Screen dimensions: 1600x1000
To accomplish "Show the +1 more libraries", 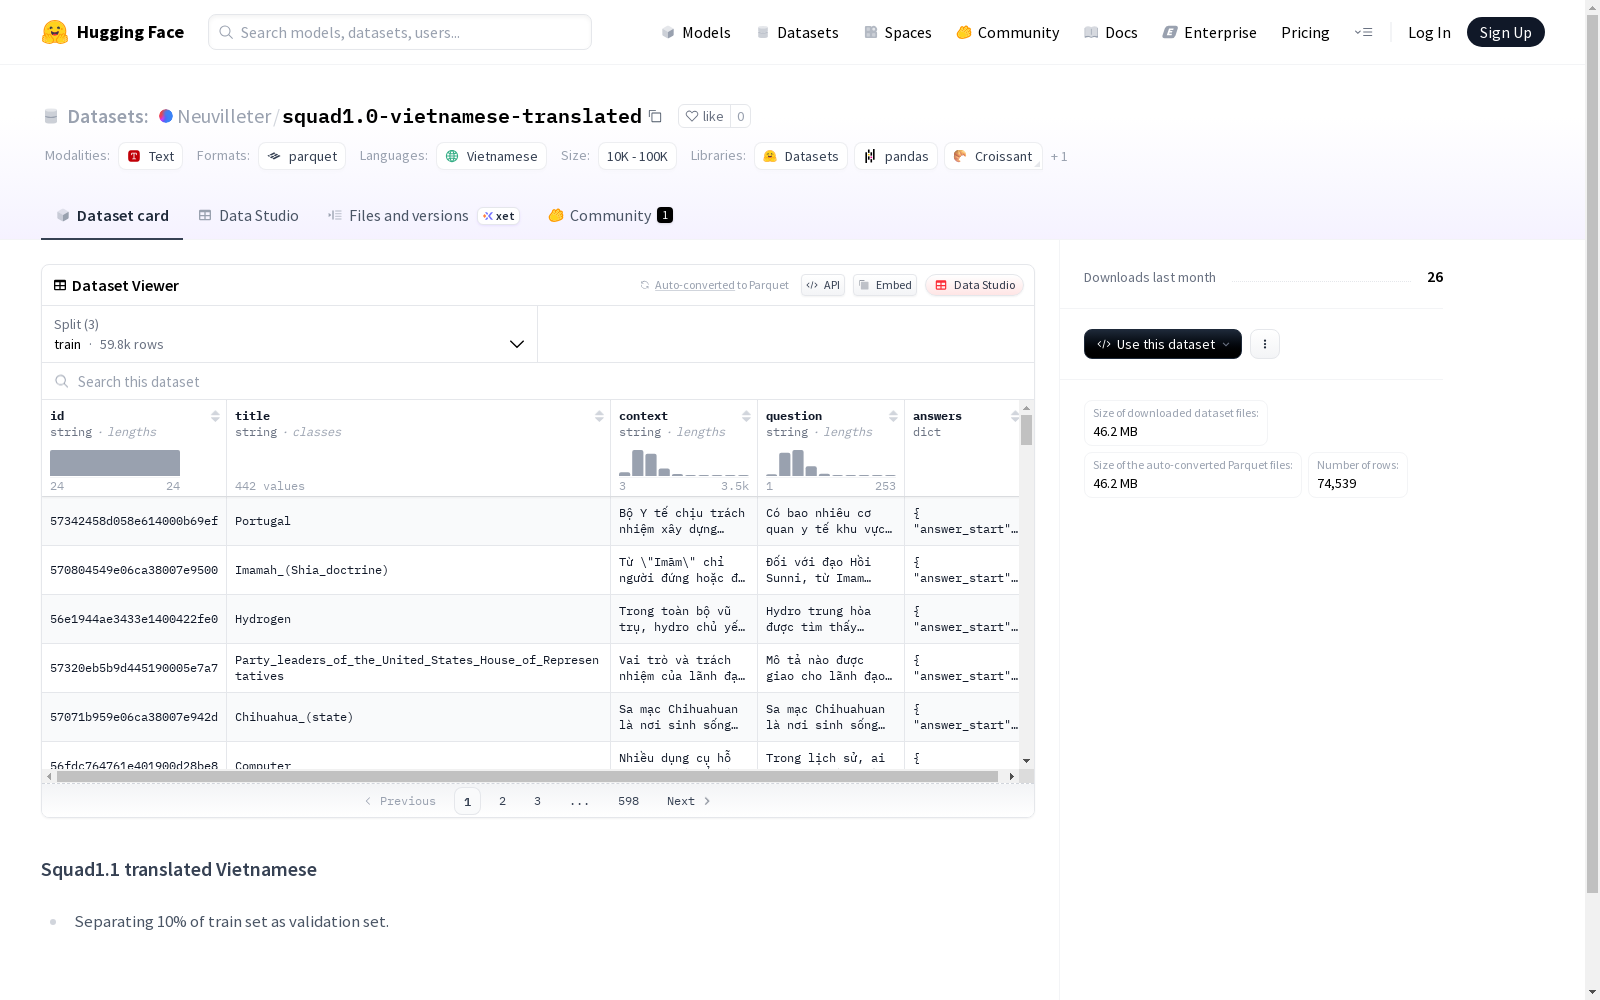I will (1059, 156).
